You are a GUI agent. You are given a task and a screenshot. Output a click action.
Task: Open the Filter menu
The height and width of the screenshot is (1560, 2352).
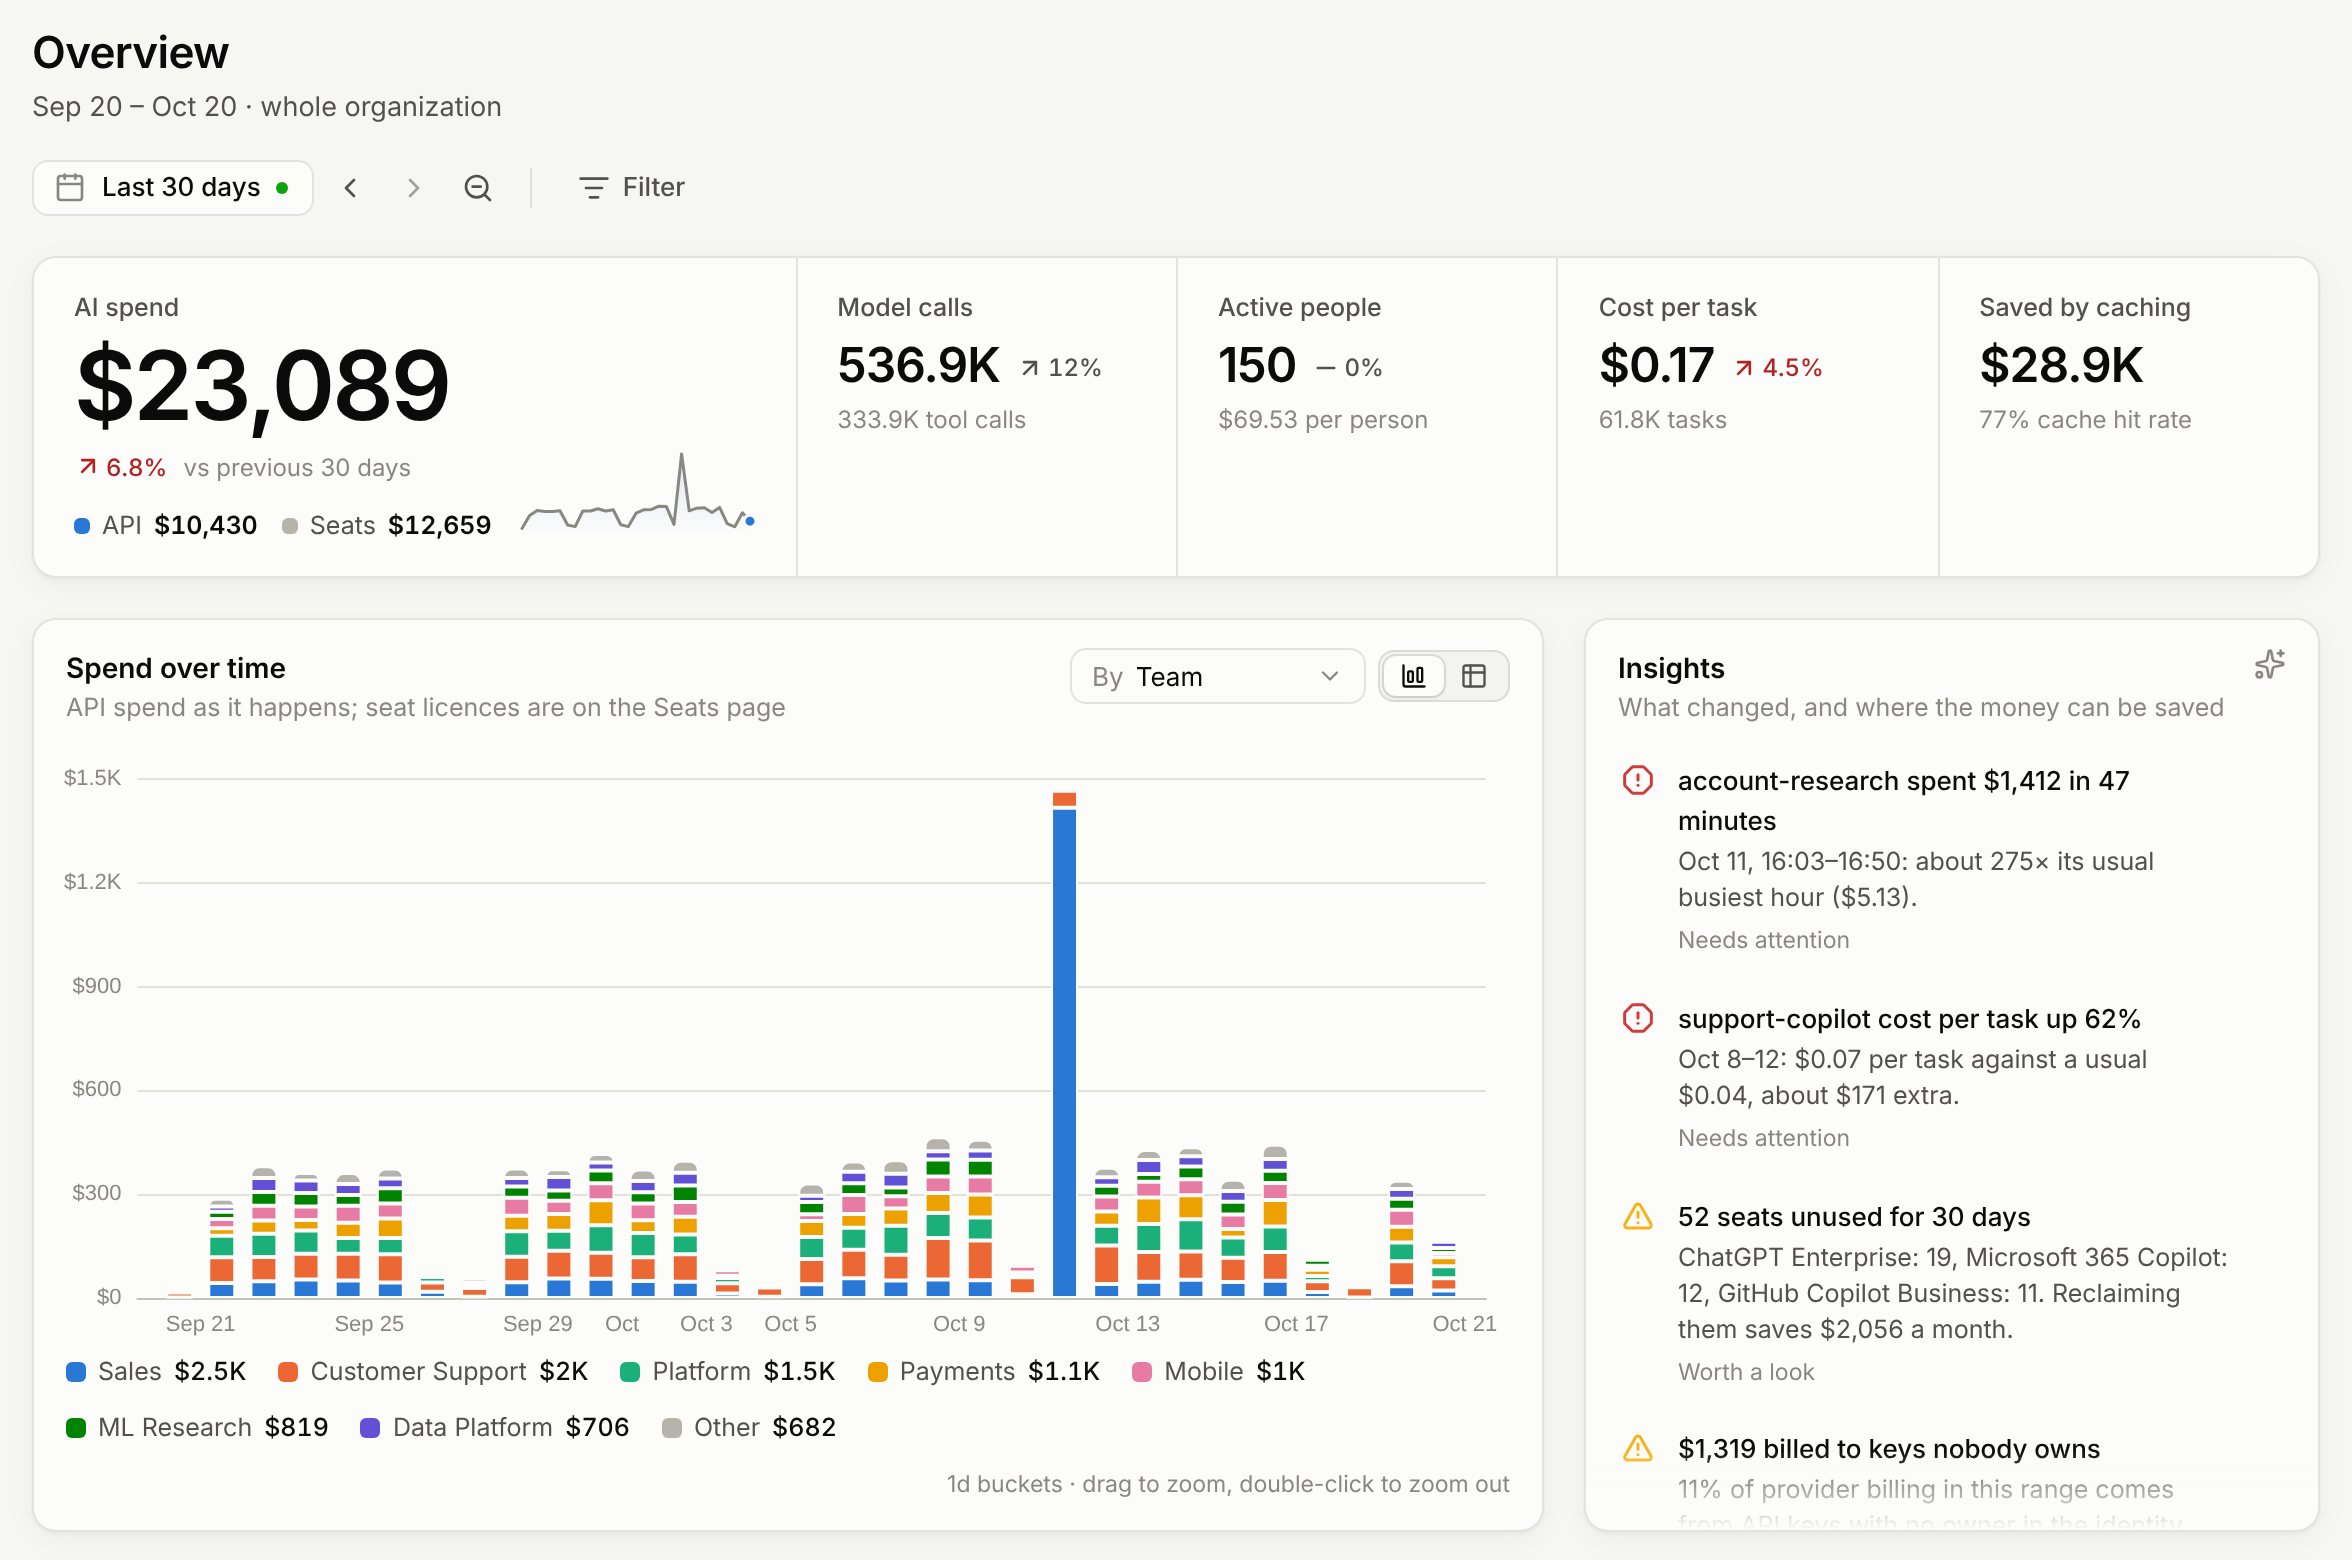point(632,188)
